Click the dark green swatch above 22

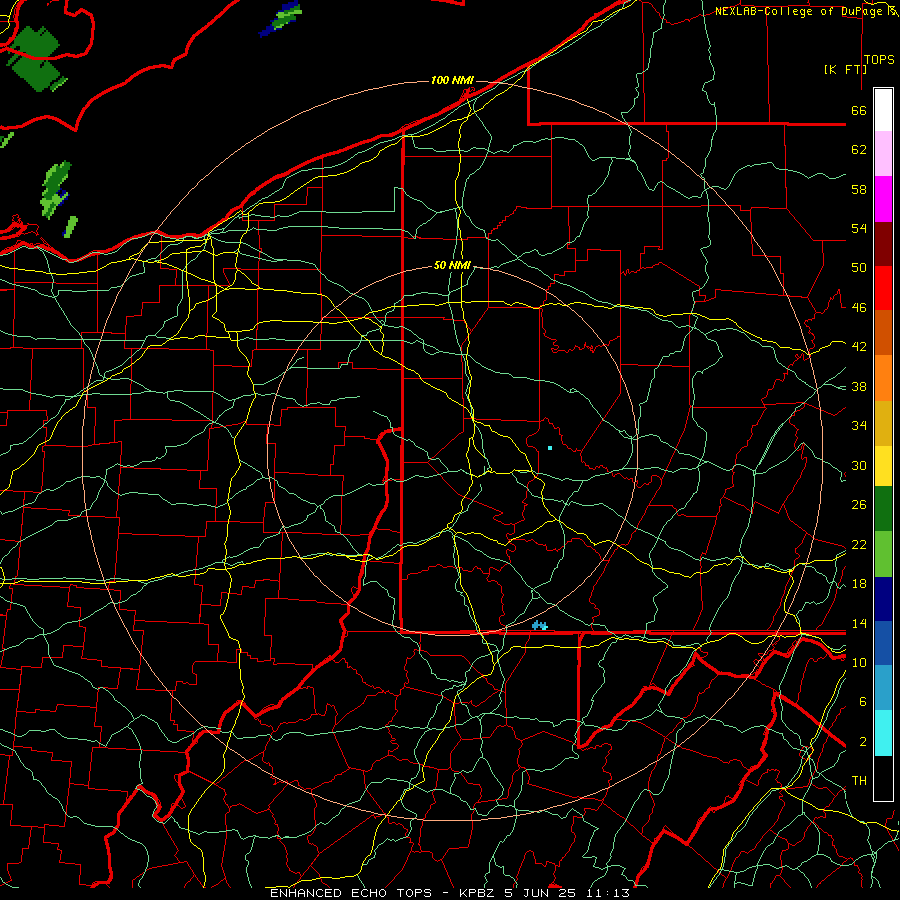click(x=883, y=509)
